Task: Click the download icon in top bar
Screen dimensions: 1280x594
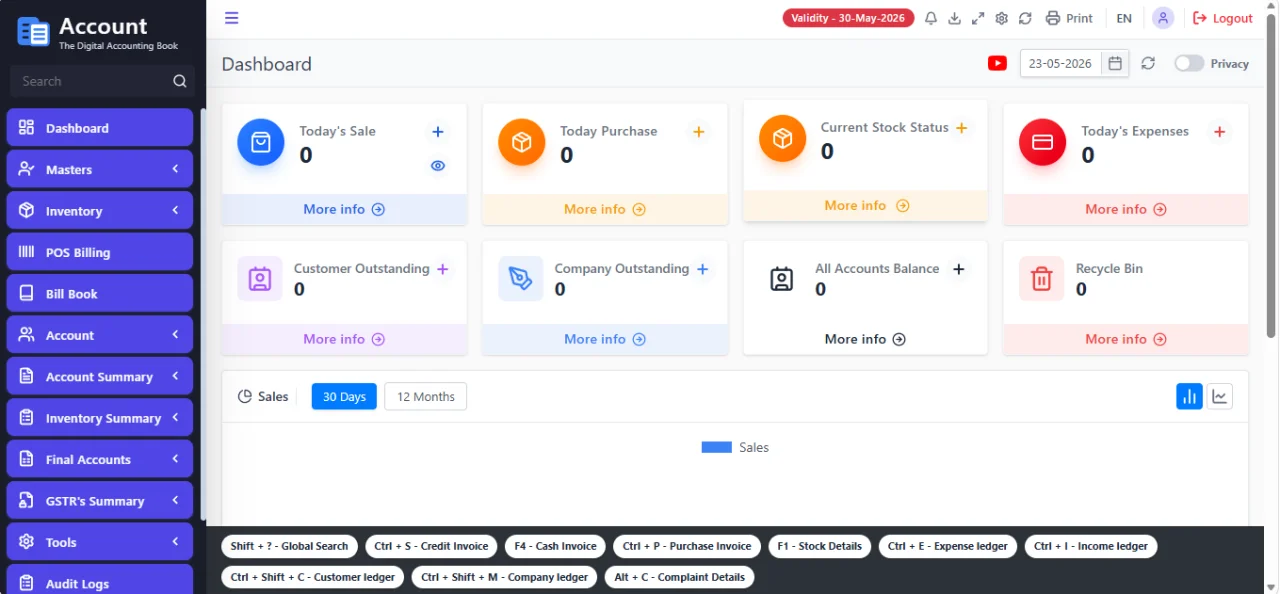Action: click(954, 18)
